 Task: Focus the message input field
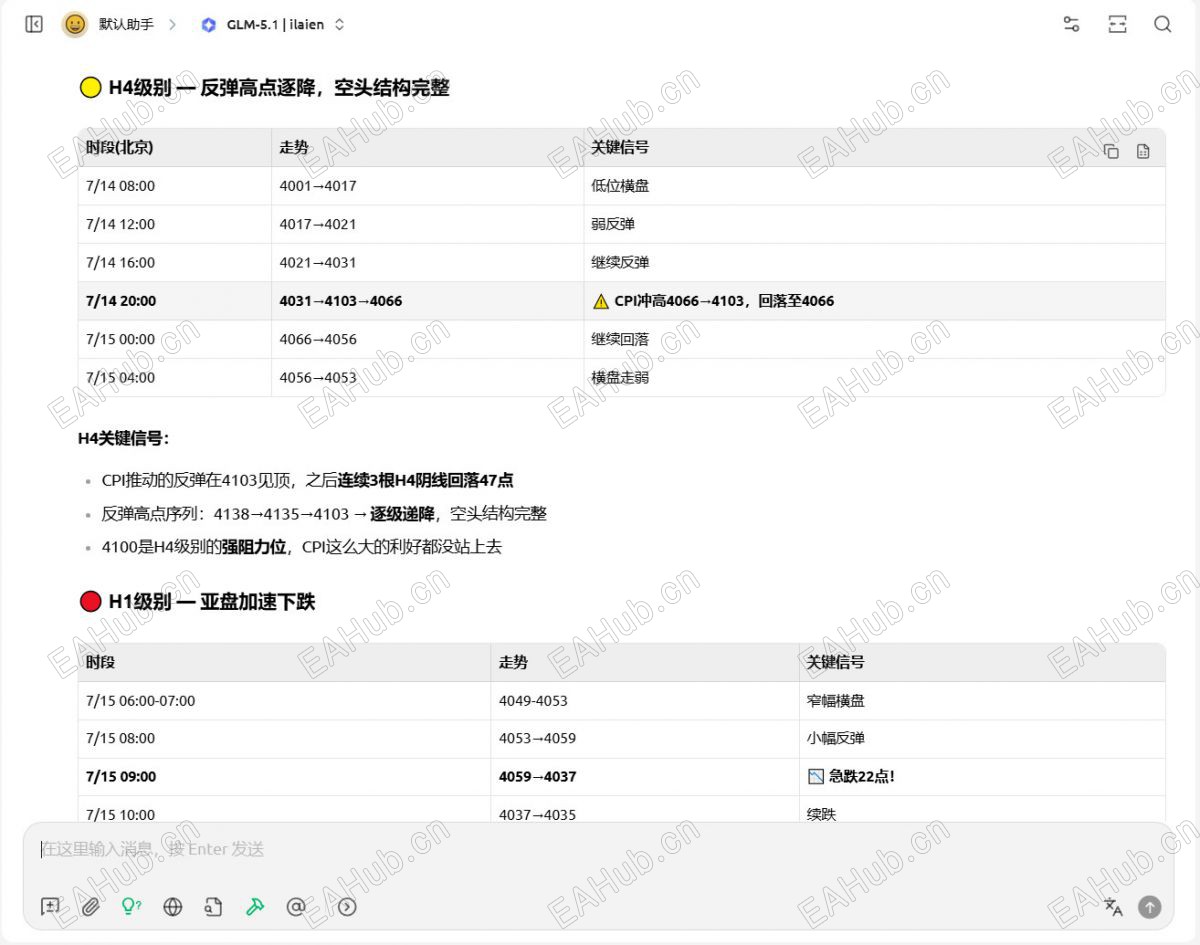point(598,849)
